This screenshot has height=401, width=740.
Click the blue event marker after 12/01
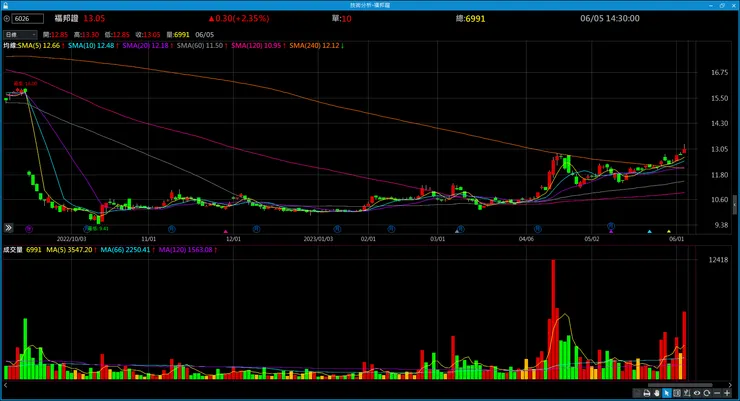click(256, 229)
